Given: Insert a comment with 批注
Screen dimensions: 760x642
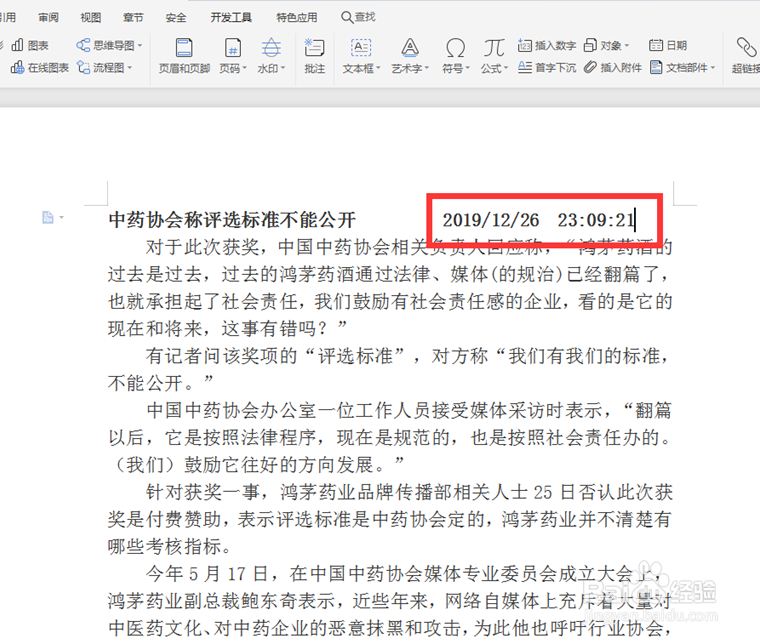Looking at the screenshot, I should pos(314,56).
